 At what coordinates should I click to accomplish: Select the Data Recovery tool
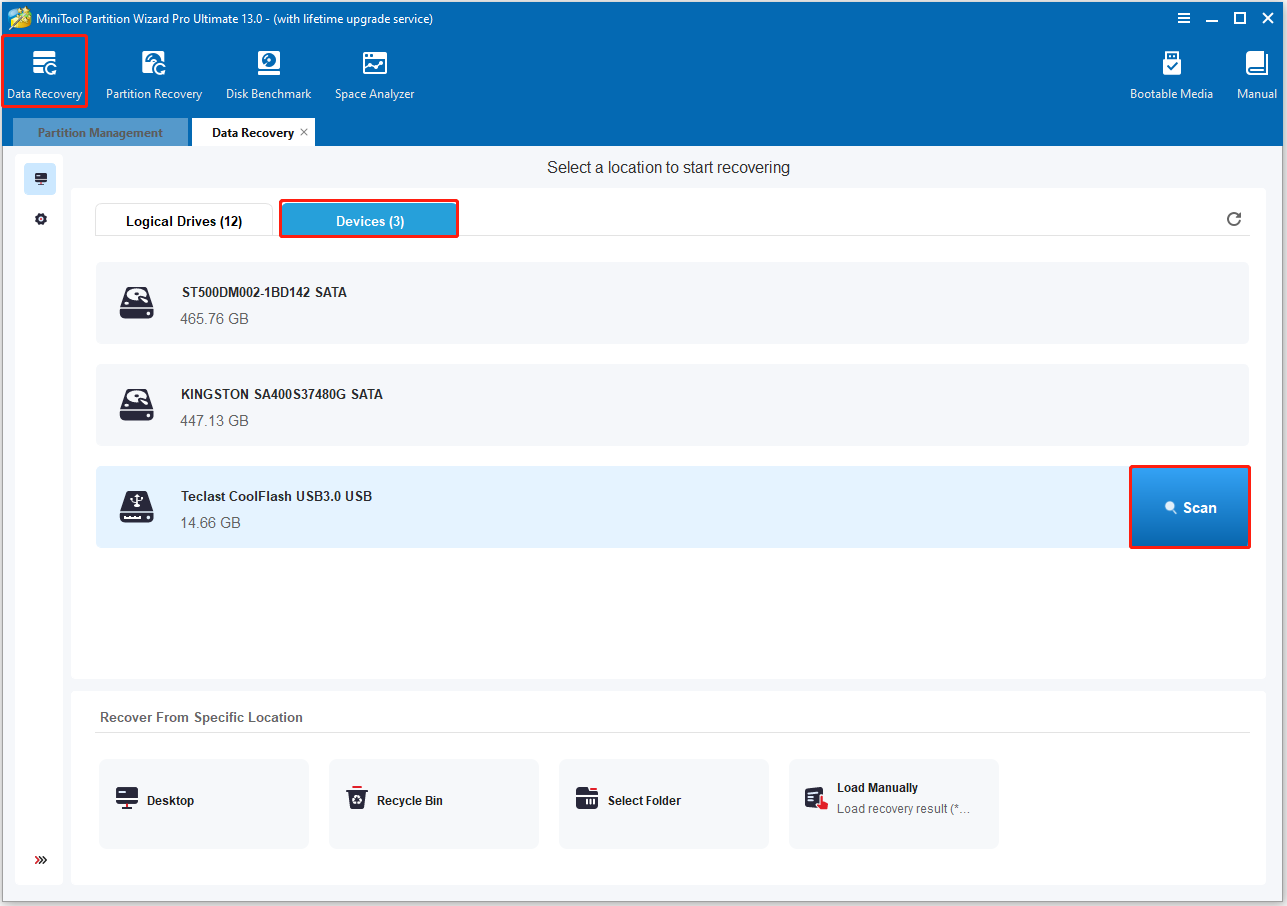pyautogui.click(x=44, y=70)
